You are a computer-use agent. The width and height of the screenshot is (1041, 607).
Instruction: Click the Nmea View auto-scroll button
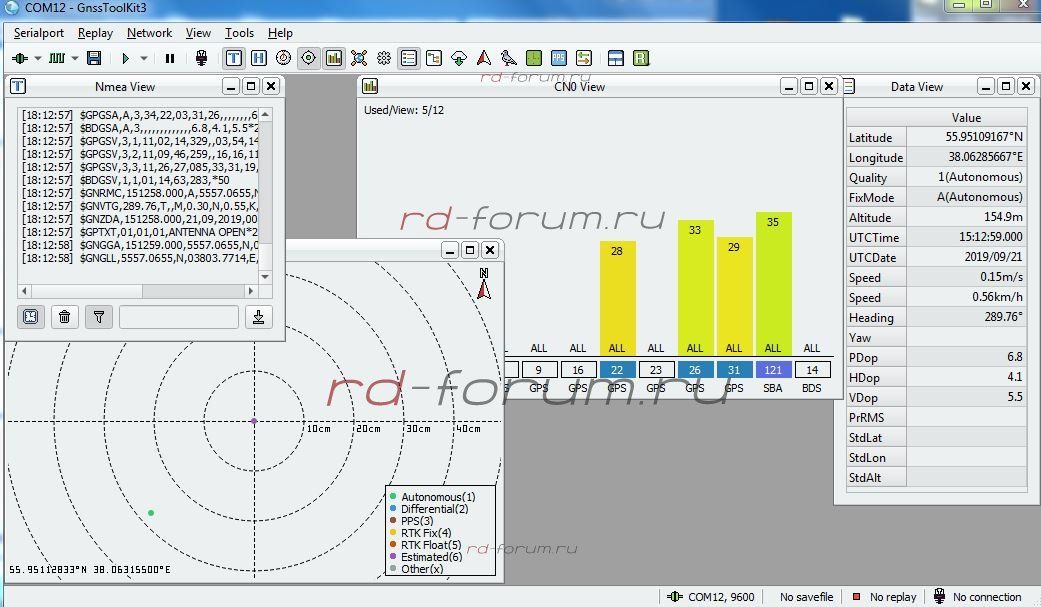tap(31, 317)
